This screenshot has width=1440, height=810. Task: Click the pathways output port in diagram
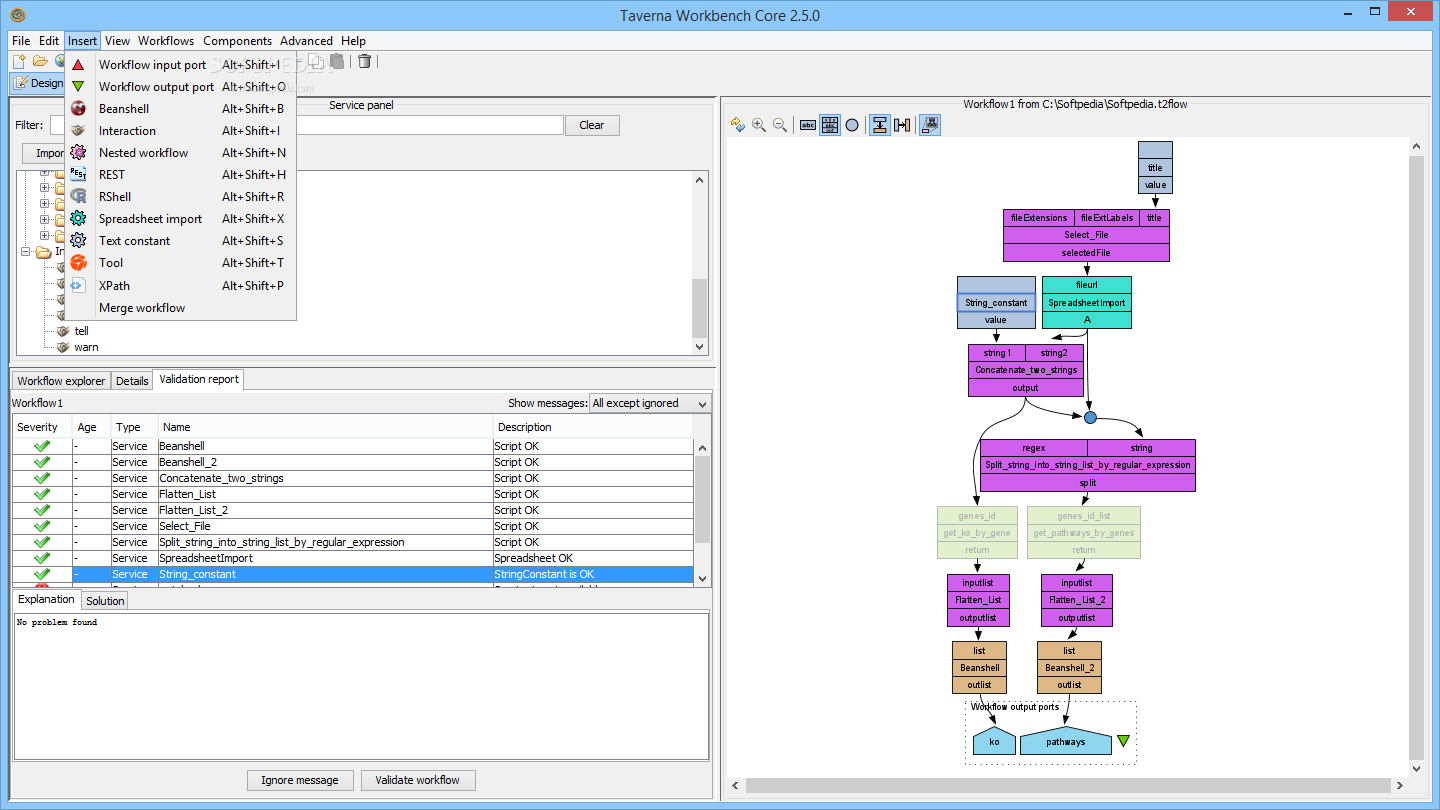[1066, 741]
